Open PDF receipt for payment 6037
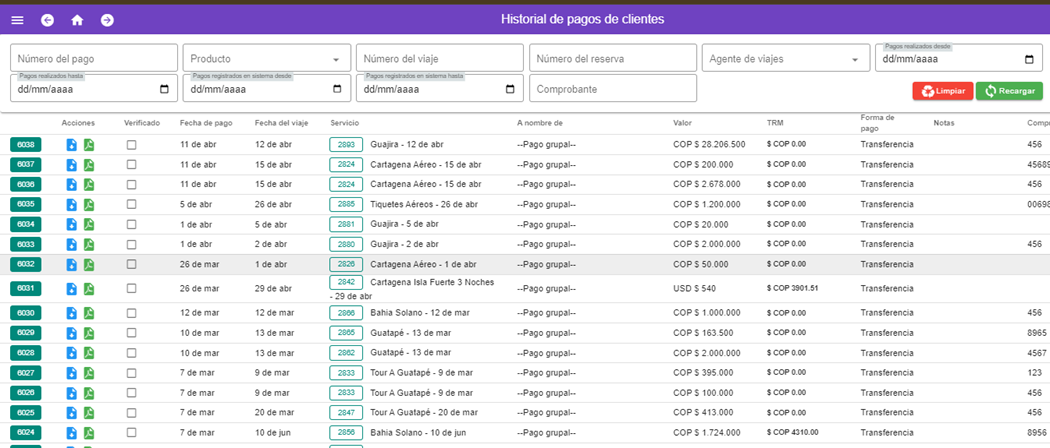This screenshot has height=448, width=1050. pyautogui.click(x=88, y=165)
